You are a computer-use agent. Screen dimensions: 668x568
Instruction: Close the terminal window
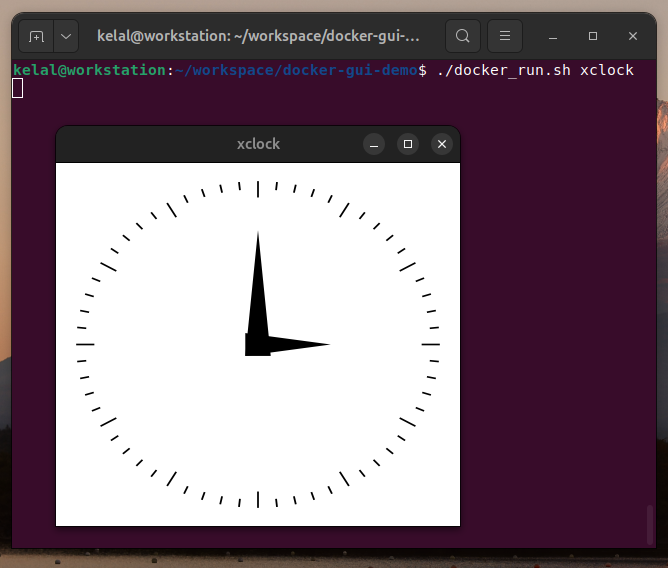(x=633, y=36)
